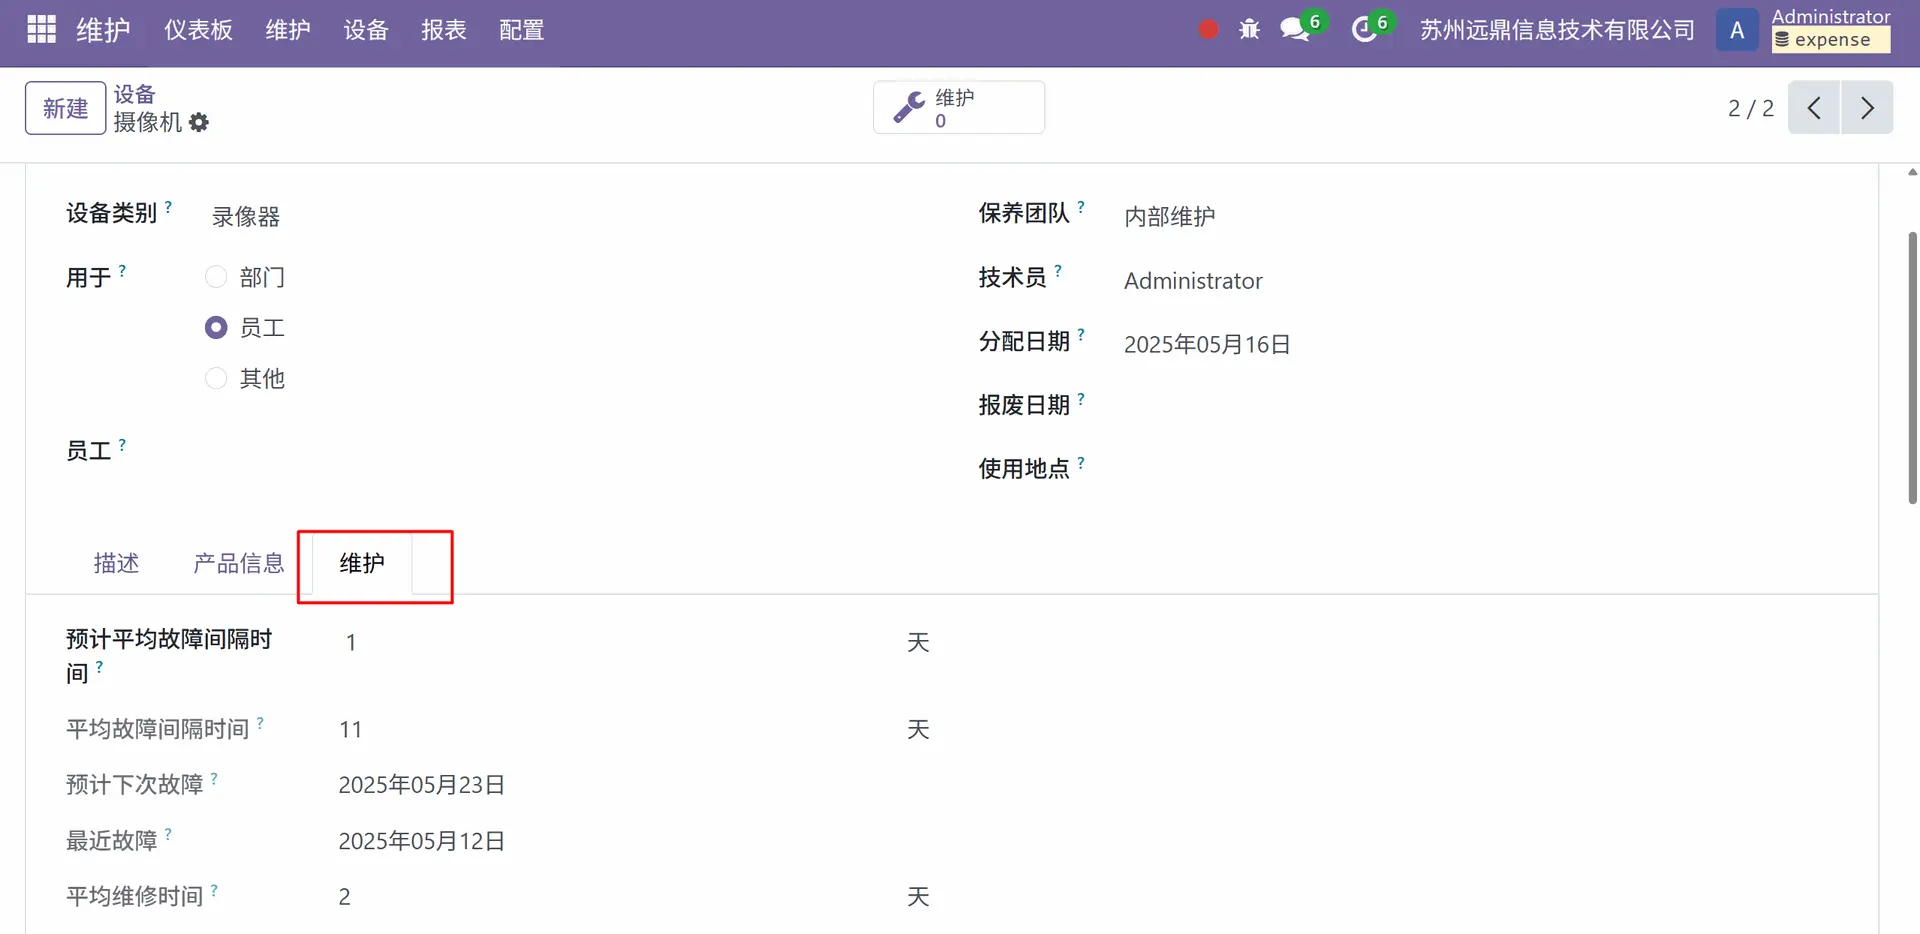Click the 平均故障间隔时间 value 11

pyautogui.click(x=350, y=730)
